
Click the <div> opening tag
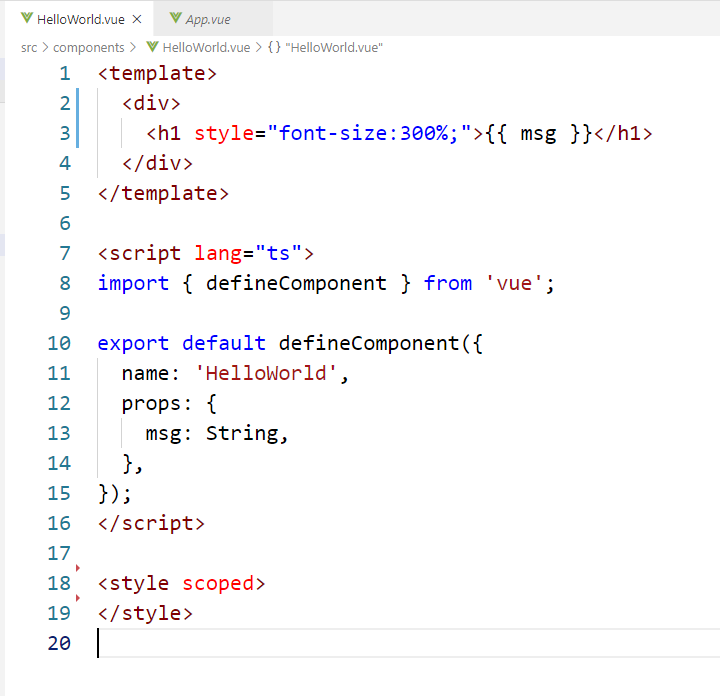pyautogui.click(x=151, y=103)
